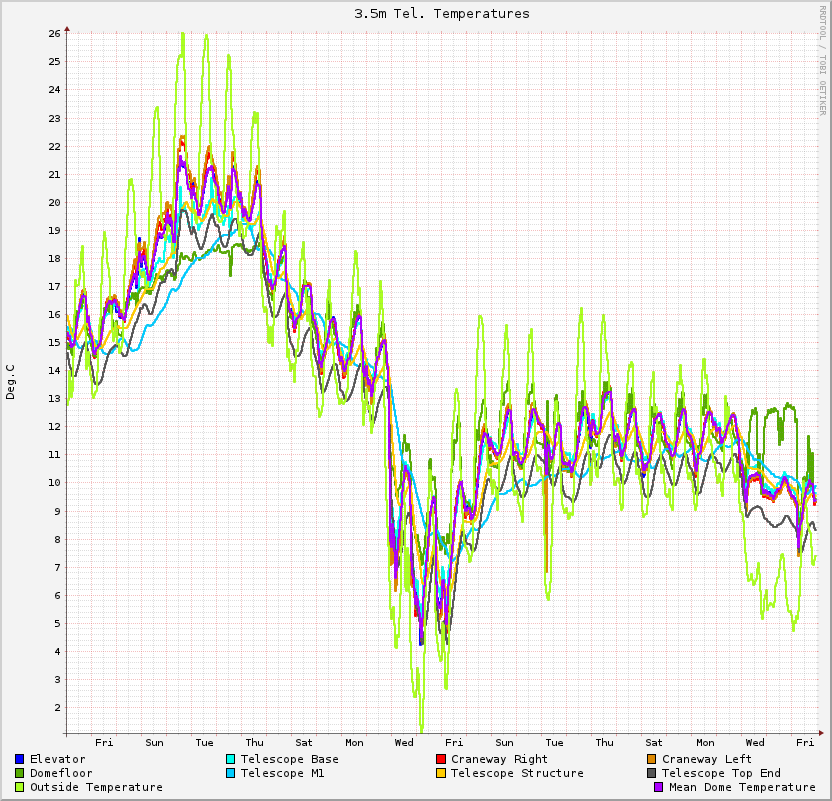Click the "Mean Dome Temperature" legend text
Image resolution: width=832 pixels, height=801 pixels.
742,787
